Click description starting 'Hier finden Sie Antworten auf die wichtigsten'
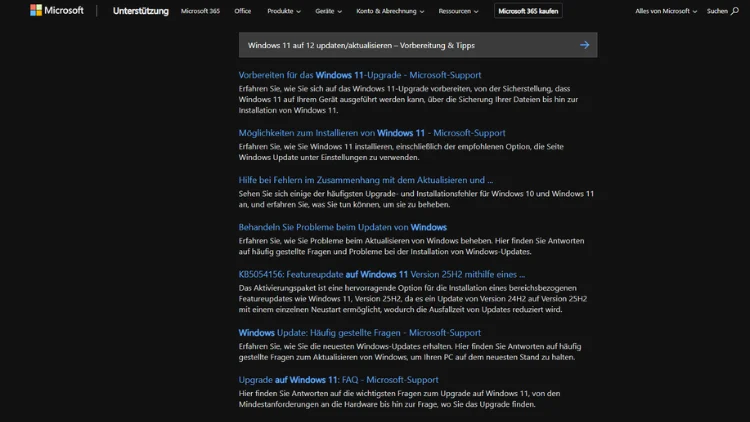Screen dimensions: 750x422 399,399
